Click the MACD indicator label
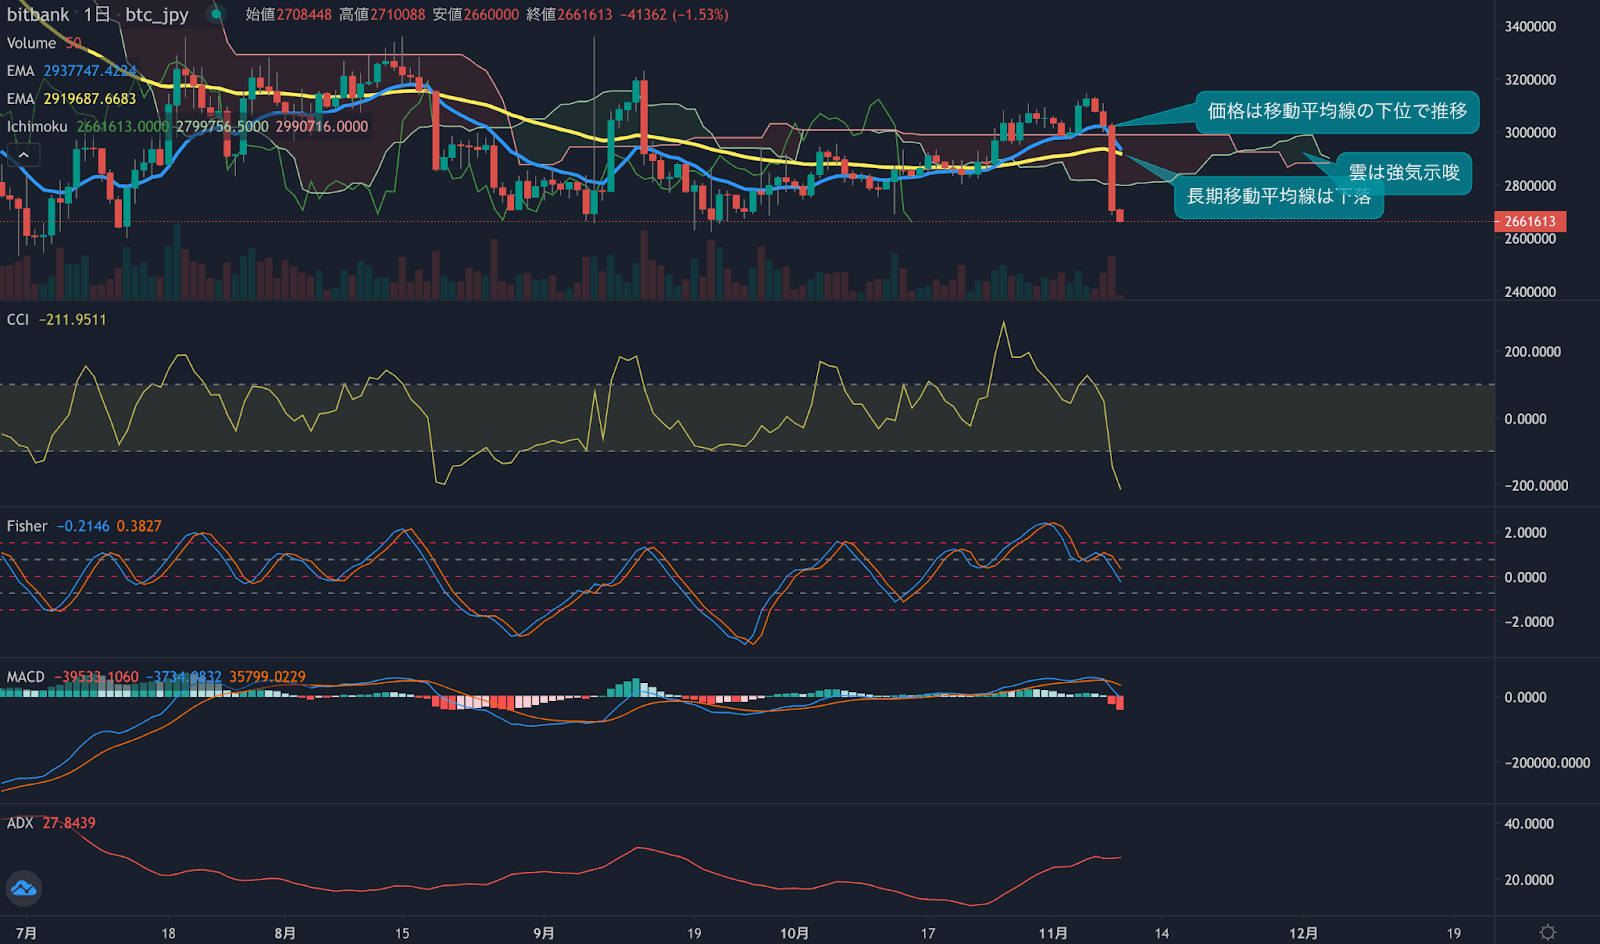Viewport: 1600px width, 944px height. [24, 676]
